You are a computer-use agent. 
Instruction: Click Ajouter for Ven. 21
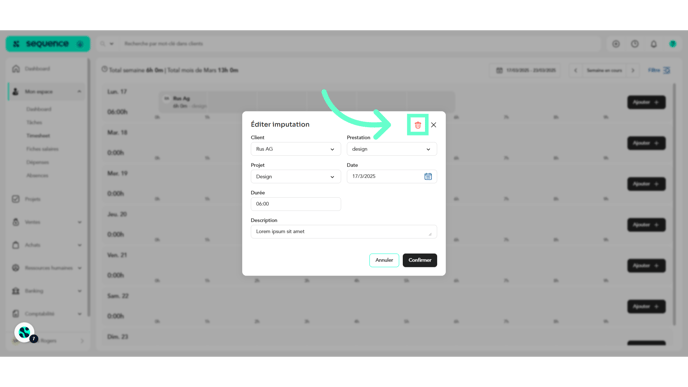point(646,265)
